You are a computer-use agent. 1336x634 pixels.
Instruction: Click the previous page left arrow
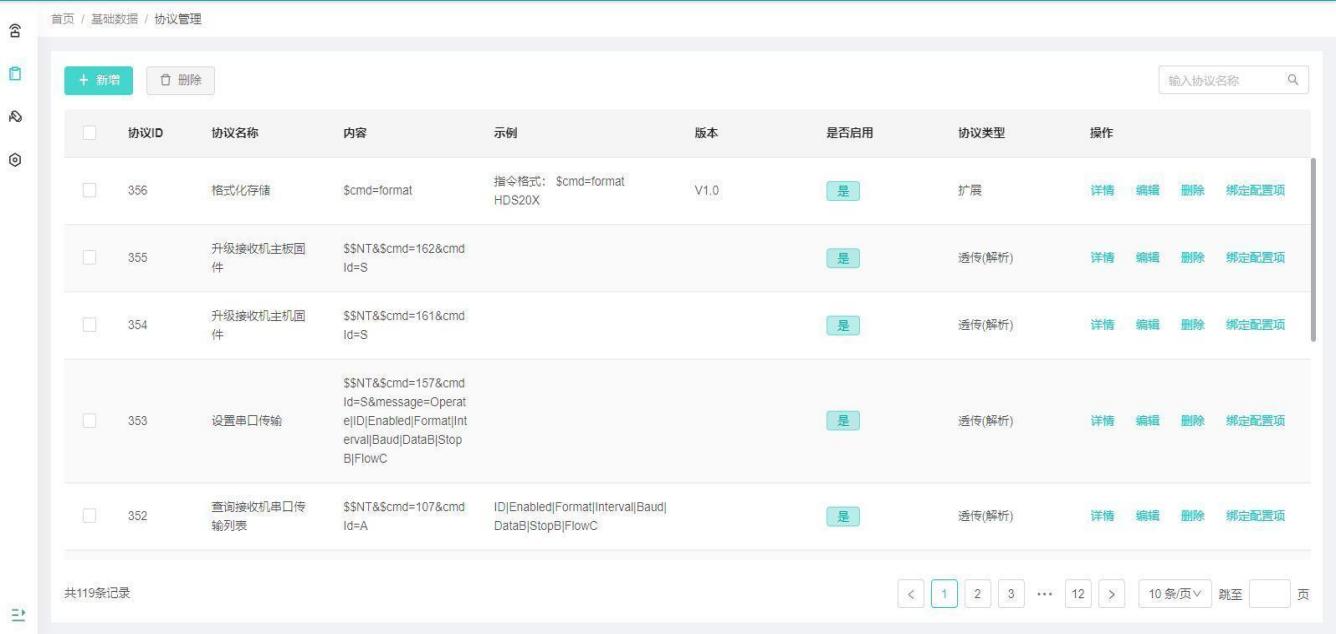pyautogui.click(x=911, y=593)
